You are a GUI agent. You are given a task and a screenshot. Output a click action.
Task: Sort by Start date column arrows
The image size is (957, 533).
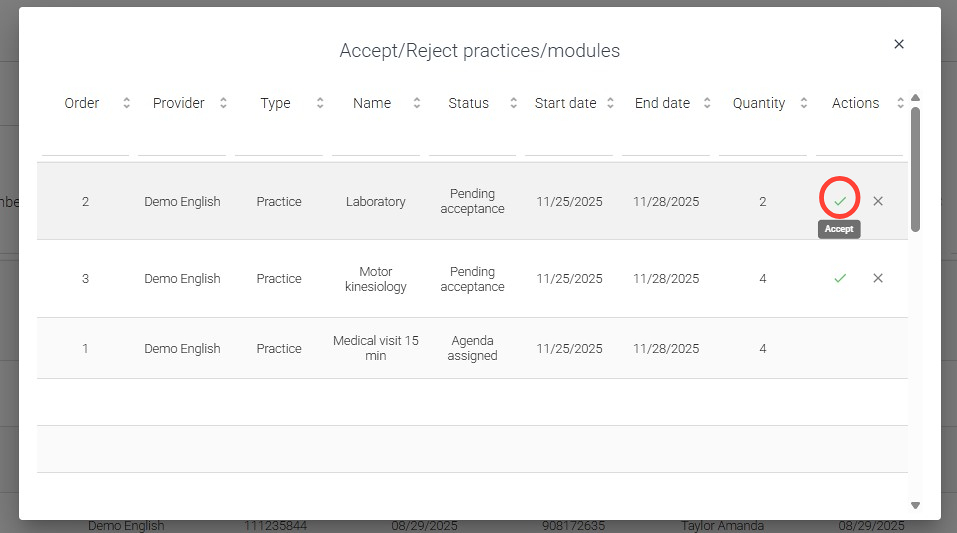[610, 103]
